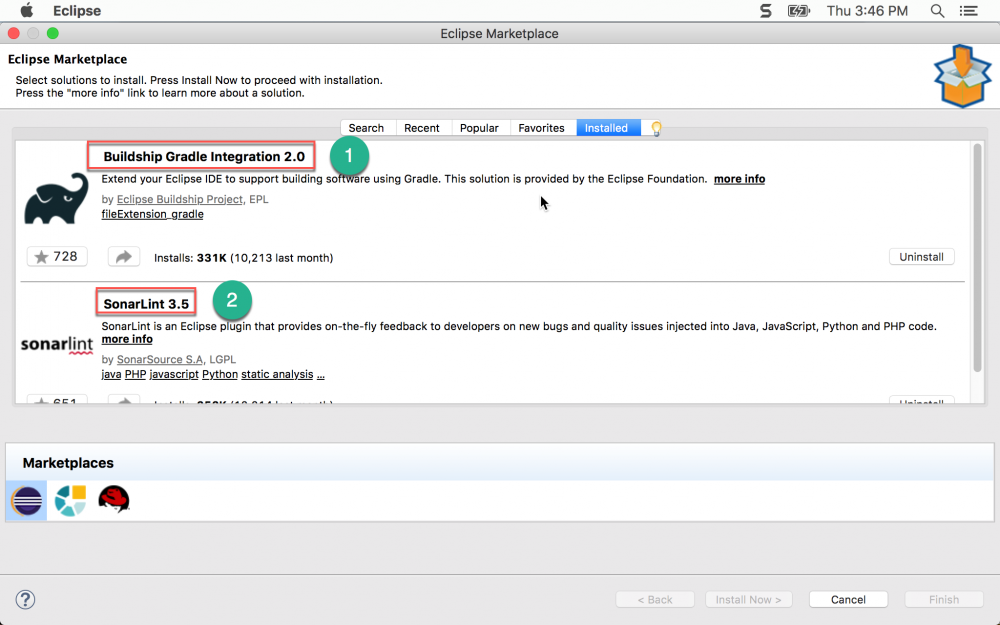The height and width of the screenshot is (625, 1000).
Task: Click the java tag under SonarLint
Action: (x=111, y=374)
